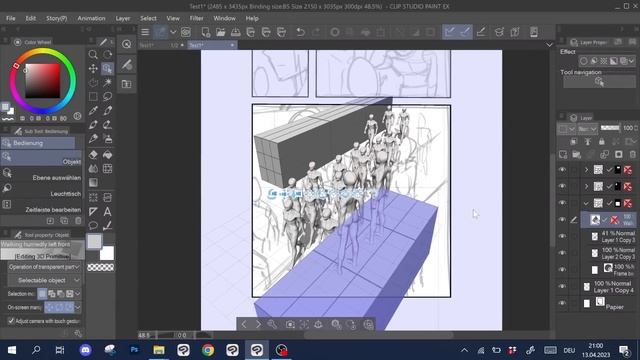Viewport: 640px width, 360px height.
Task: Open the File menu
Action: point(11,18)
